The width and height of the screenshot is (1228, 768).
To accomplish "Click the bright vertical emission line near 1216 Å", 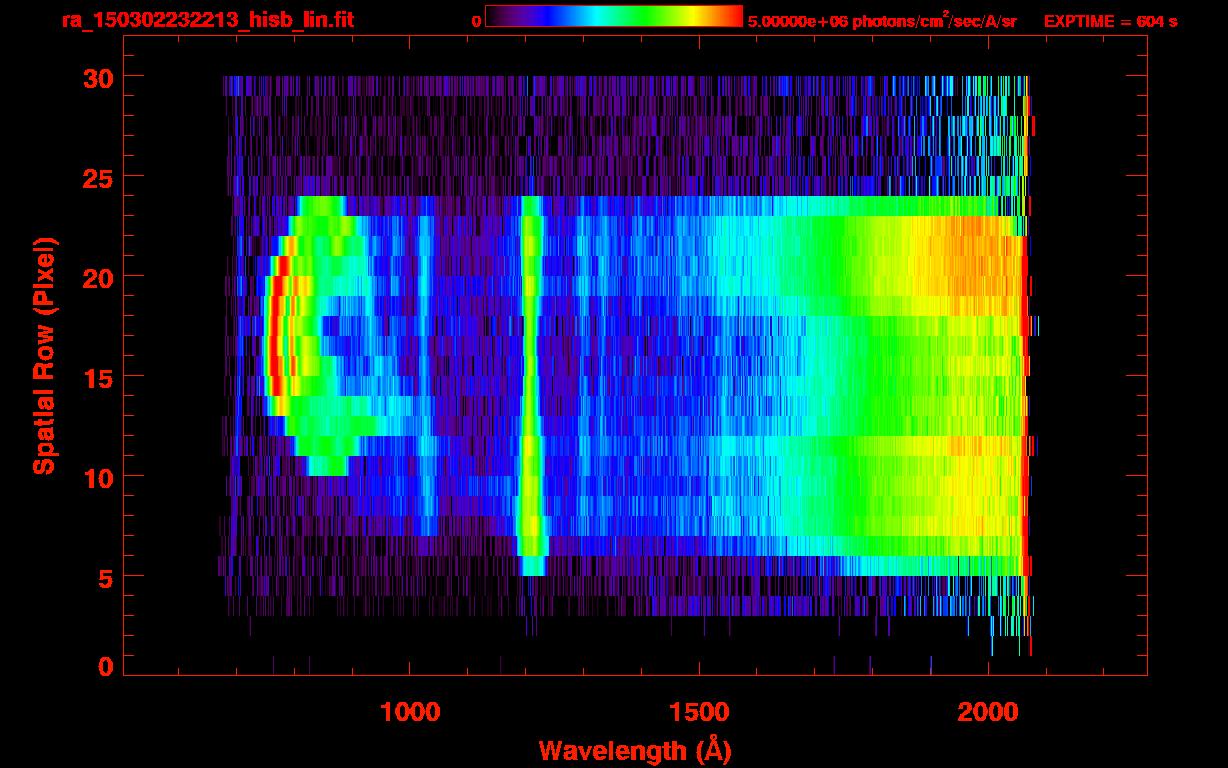I will (x=531, y=385).
